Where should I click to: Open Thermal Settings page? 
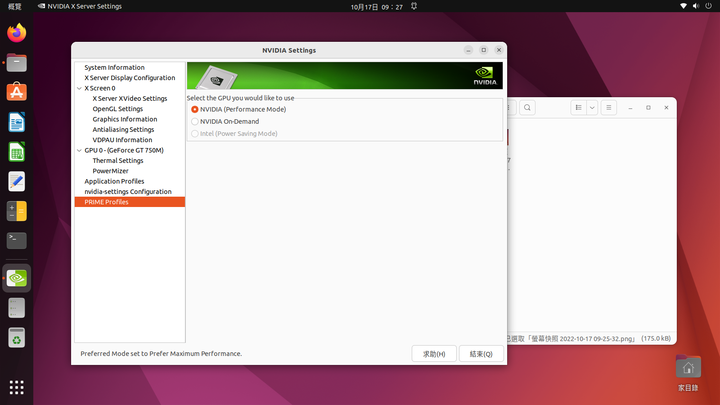pyautogui.click(x=118, y=160)
